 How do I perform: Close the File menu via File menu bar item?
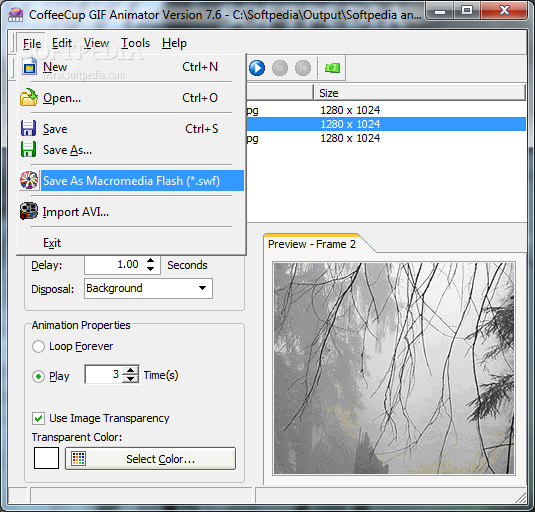tap(32, 43)
